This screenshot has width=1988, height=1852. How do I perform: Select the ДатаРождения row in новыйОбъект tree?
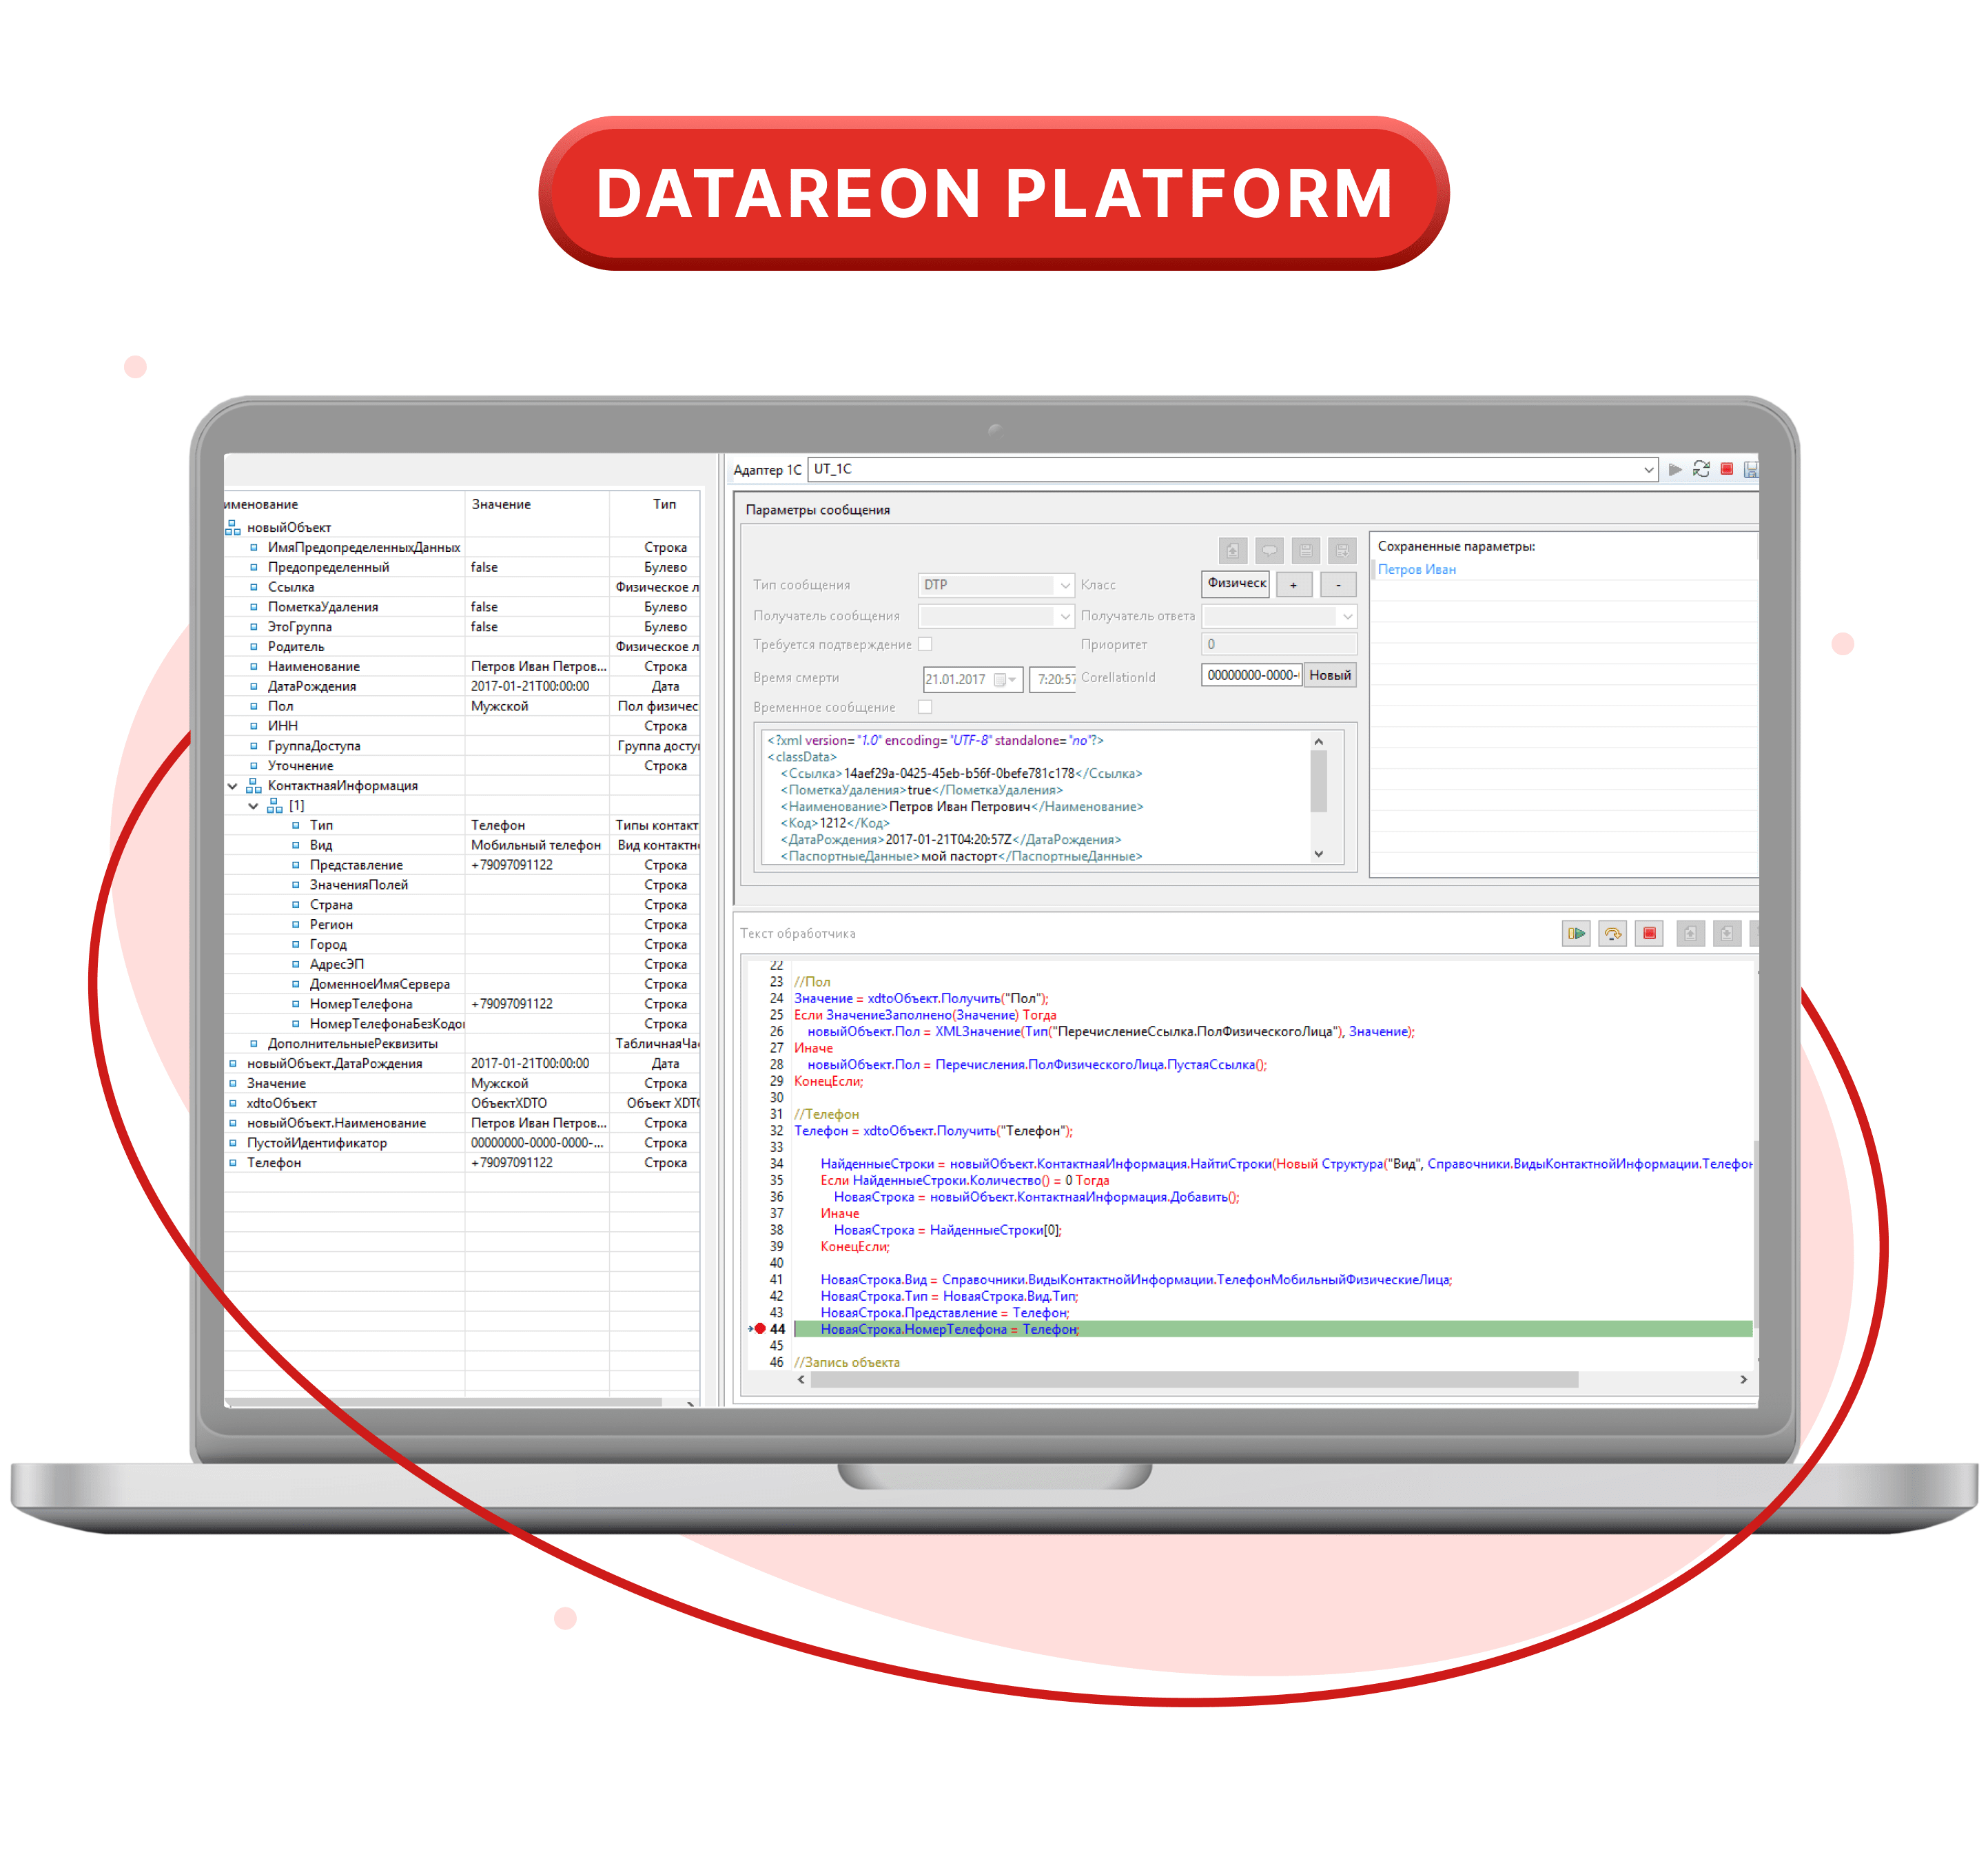(462, 686)
